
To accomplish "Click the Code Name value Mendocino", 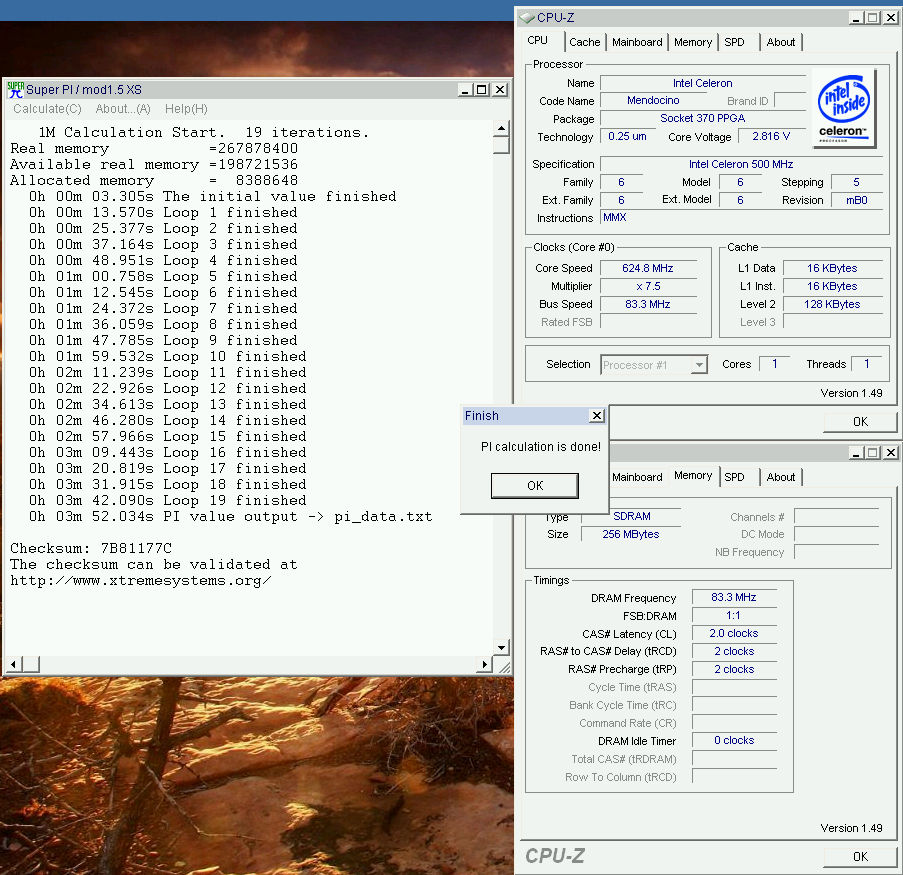I will coord(653,101).
